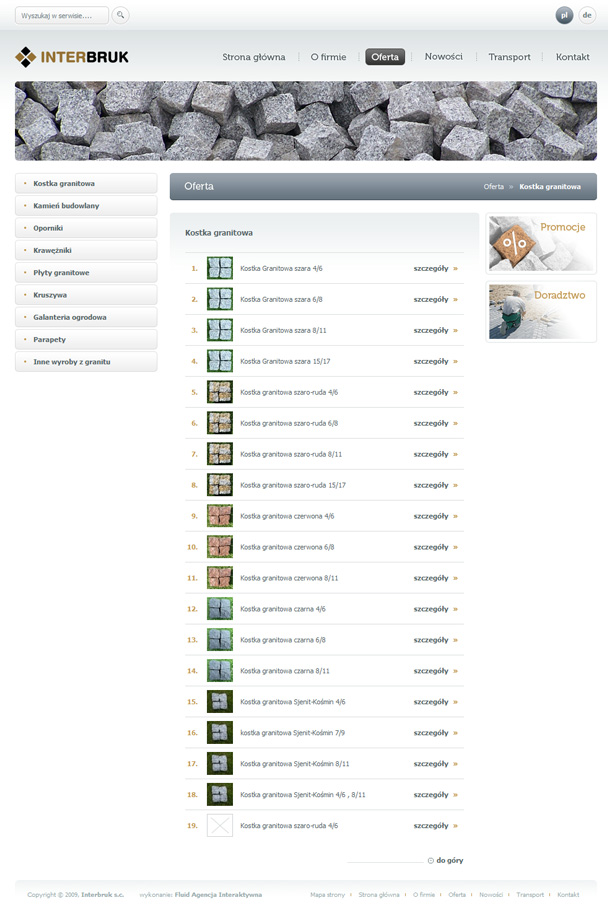The image size is (608, 924).
Task: Switch language to Polish (pl)
Action: [564, 15]
